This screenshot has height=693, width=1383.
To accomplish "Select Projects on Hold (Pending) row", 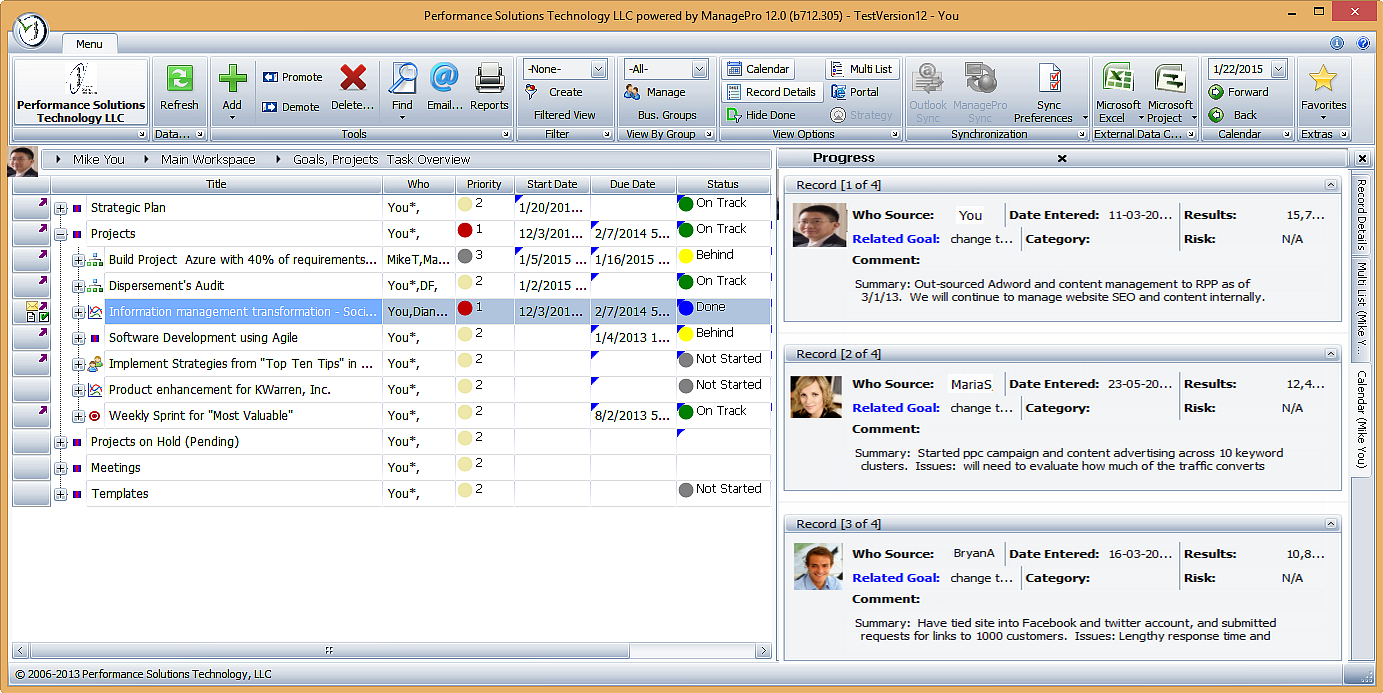I will (165, 442).
